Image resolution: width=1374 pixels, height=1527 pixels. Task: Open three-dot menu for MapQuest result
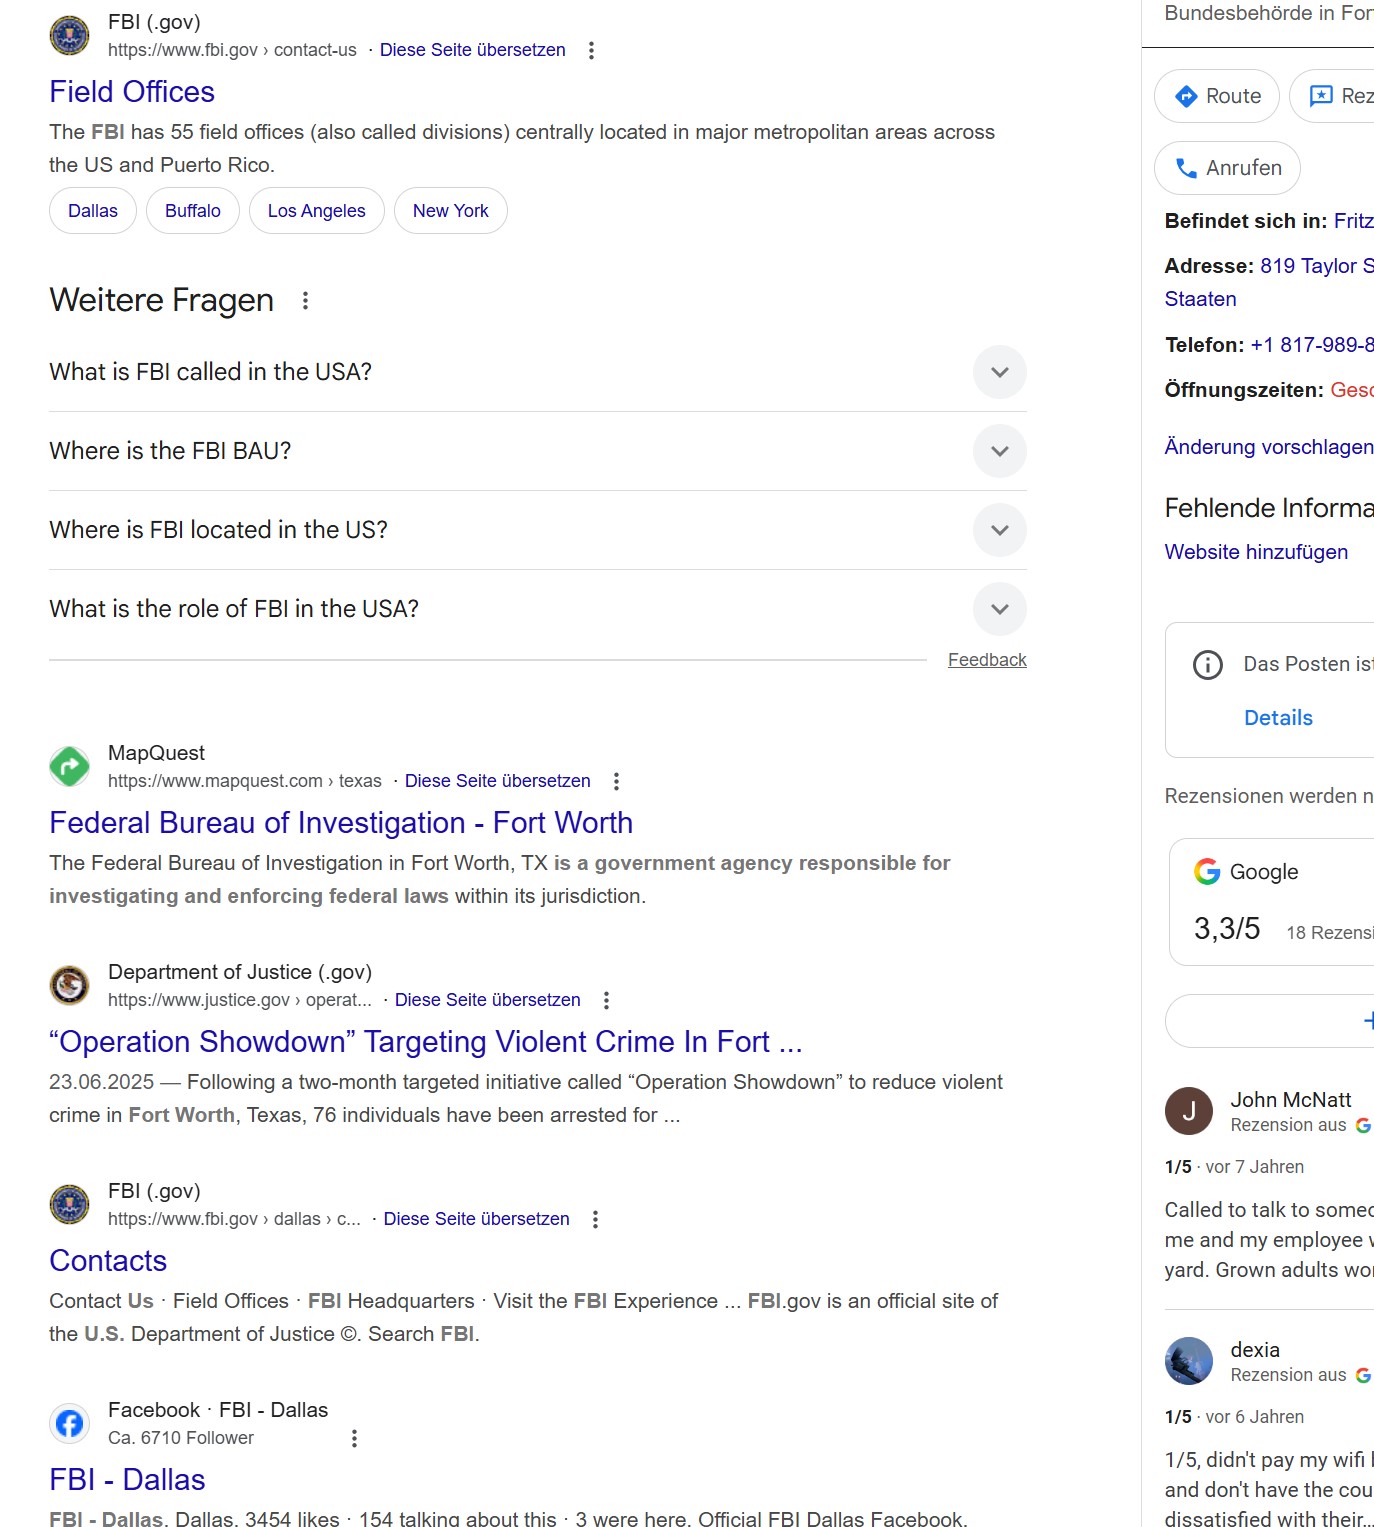617,781
